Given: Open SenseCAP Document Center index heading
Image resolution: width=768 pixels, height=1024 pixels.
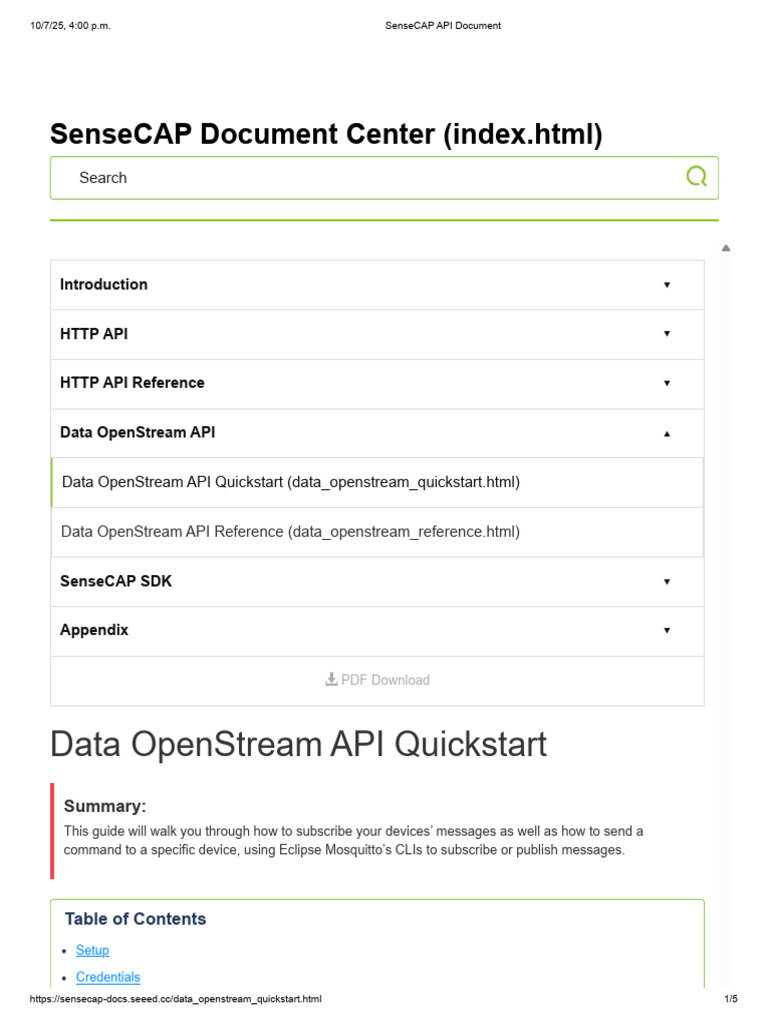Looking at the screenshot, I should (326, 134).
